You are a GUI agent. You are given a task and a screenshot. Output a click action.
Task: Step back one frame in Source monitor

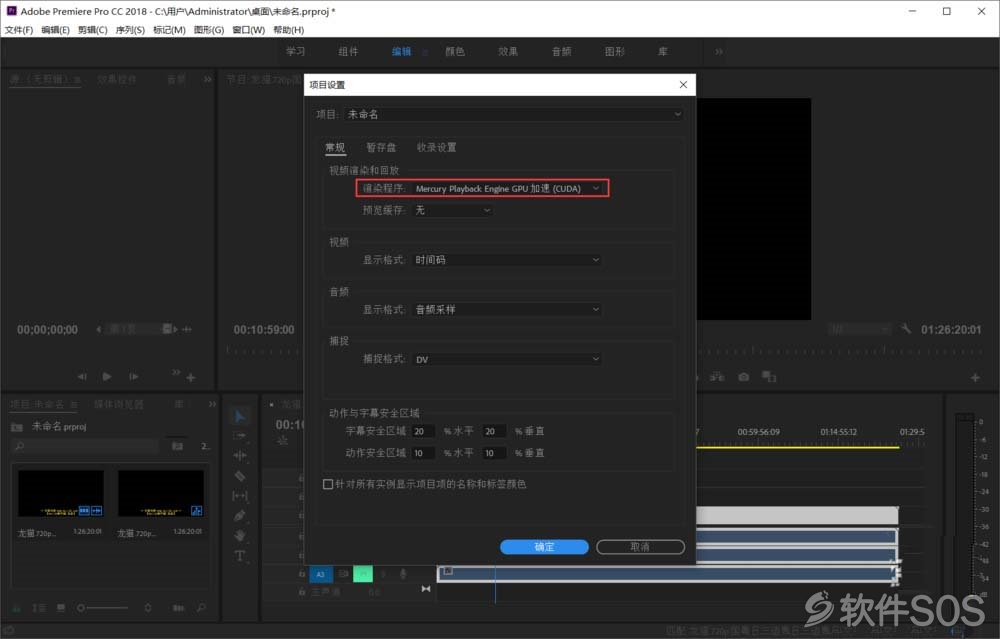point(82,376)
